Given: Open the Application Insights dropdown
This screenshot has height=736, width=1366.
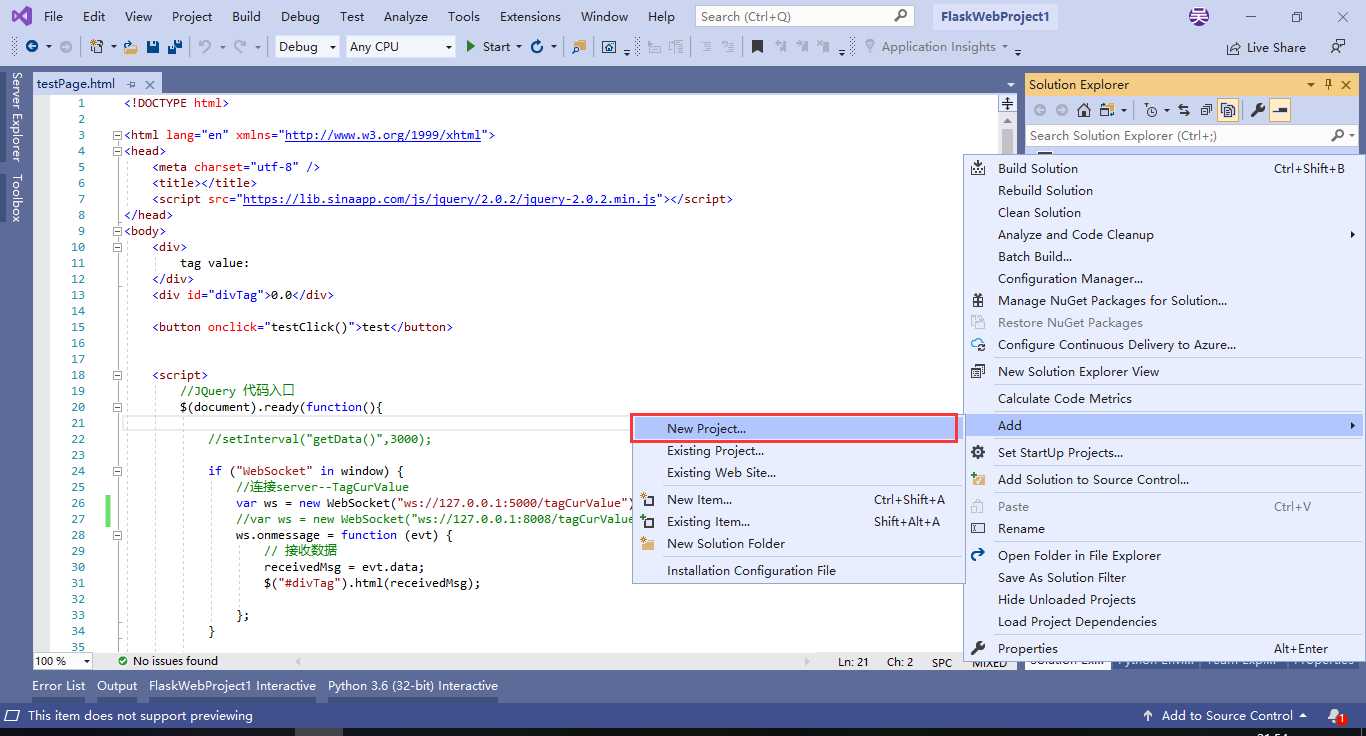Looking at the screenshot, I should 1004,47.
